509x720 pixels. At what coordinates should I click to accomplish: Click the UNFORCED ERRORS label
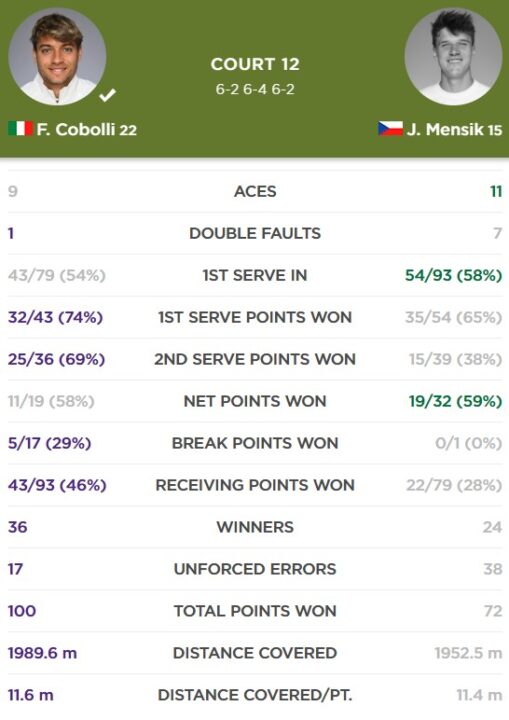[x=255, y=569]
